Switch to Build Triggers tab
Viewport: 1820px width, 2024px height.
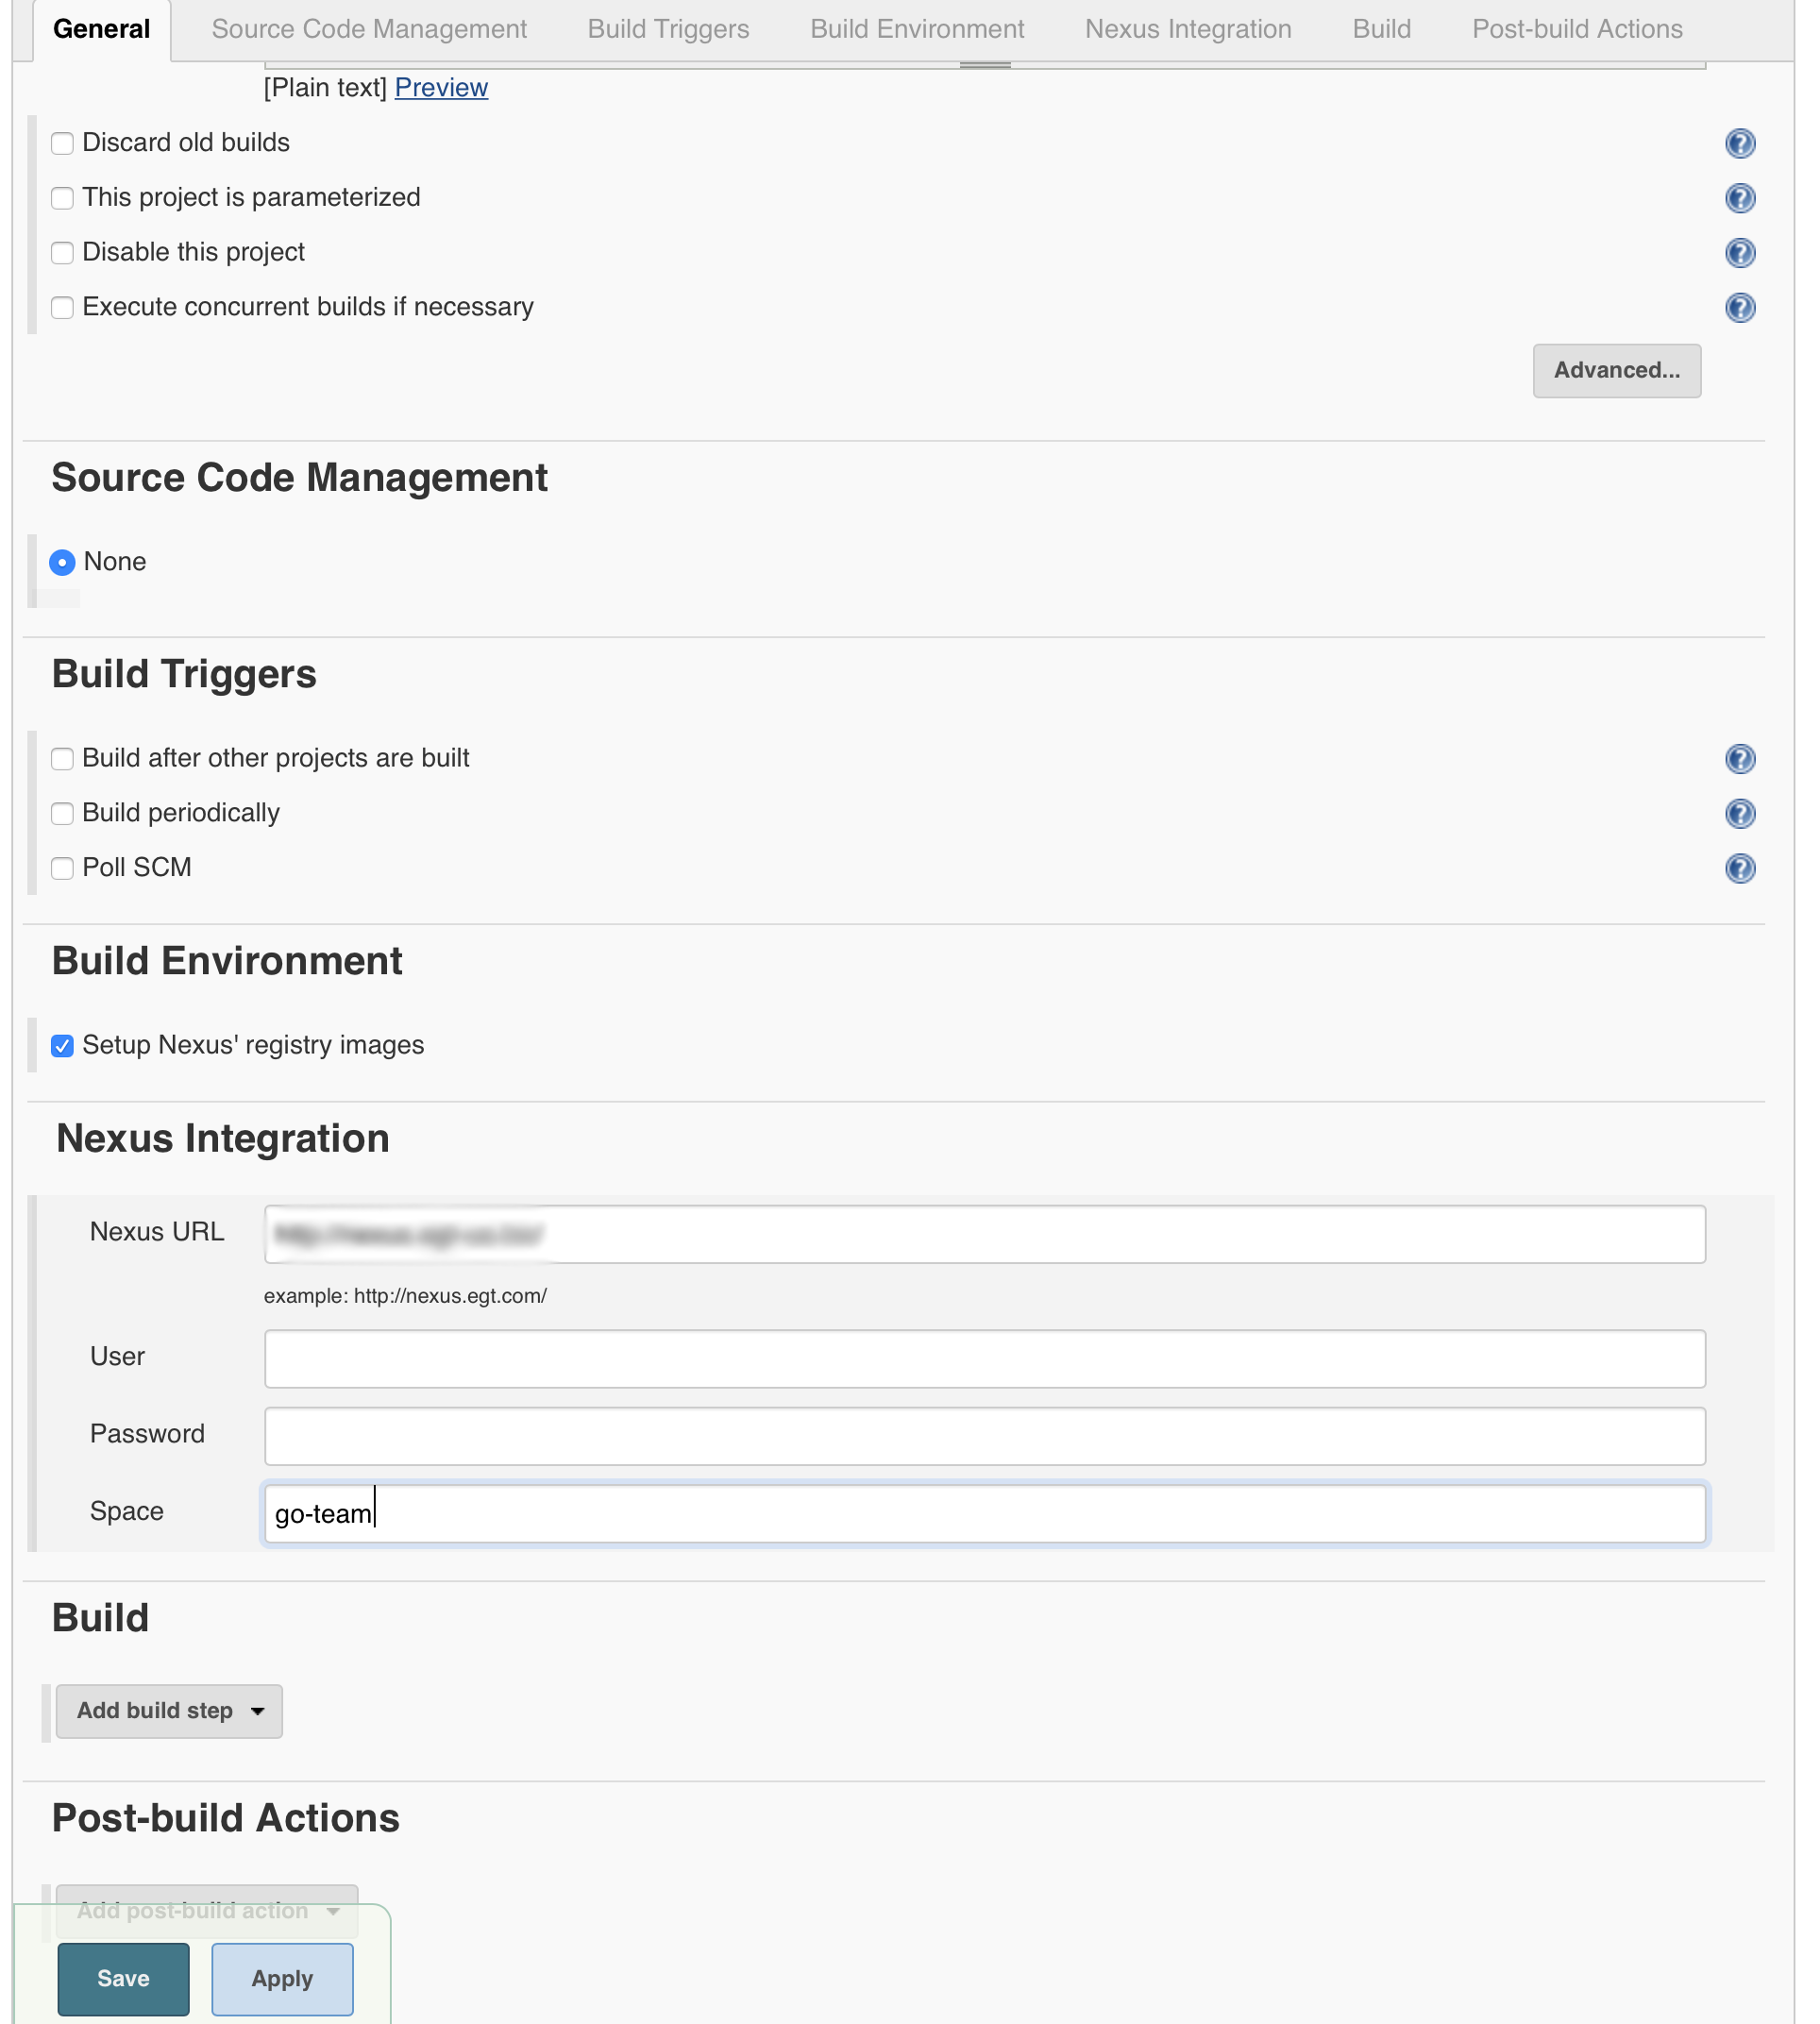pyautogui.click(x=668, y=30)
